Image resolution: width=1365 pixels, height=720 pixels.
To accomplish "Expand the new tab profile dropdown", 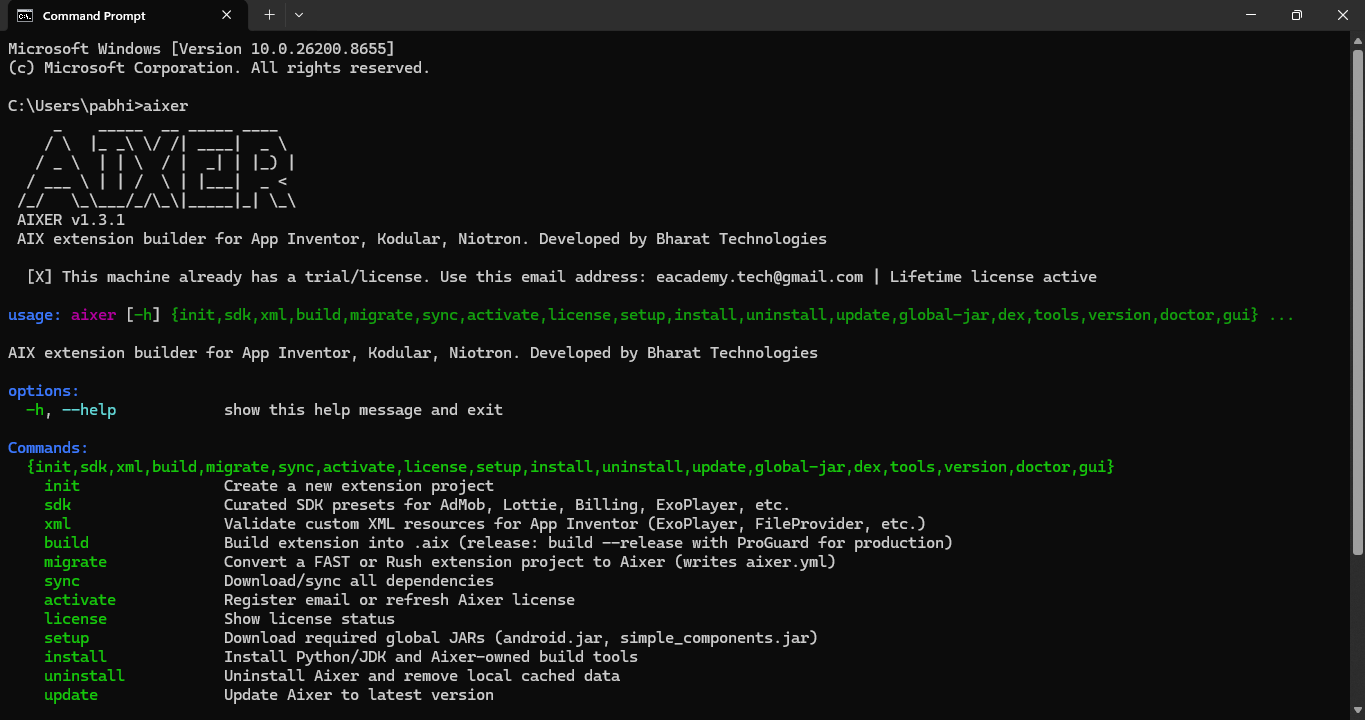I will [x=298, y=15].
